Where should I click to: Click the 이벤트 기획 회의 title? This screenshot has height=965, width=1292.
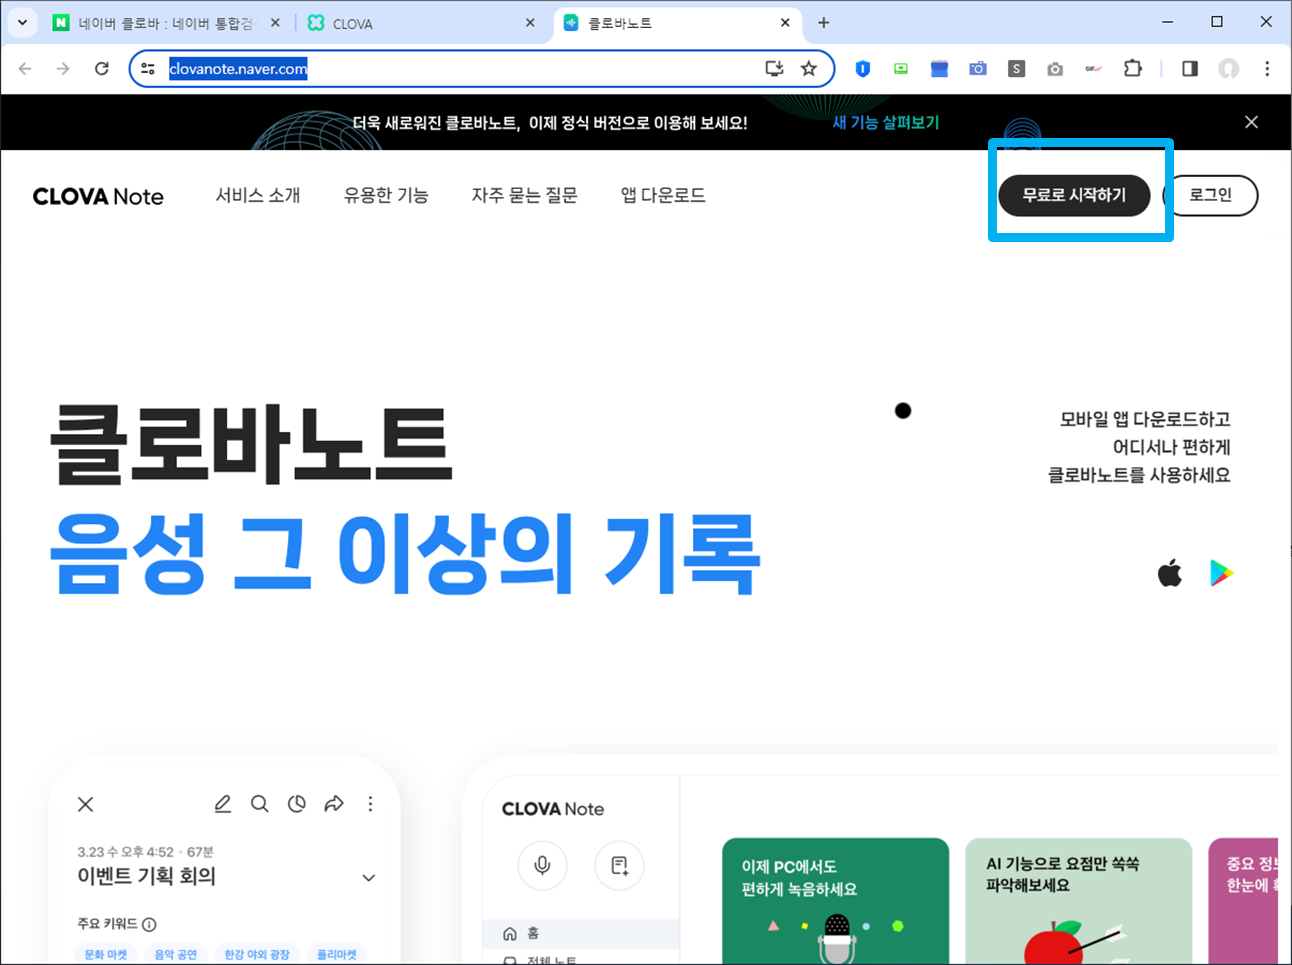(x=146, y=876)
